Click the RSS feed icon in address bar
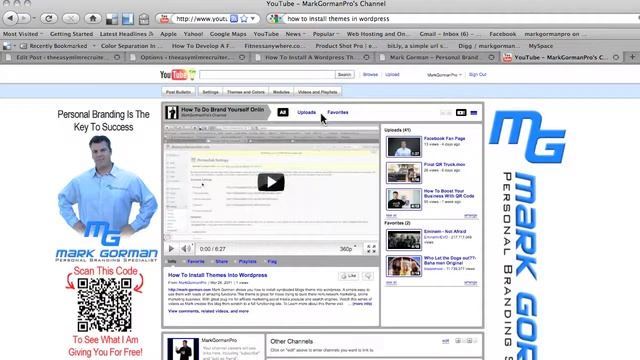The height and width of the screenshot is (360, 640). 234,19
